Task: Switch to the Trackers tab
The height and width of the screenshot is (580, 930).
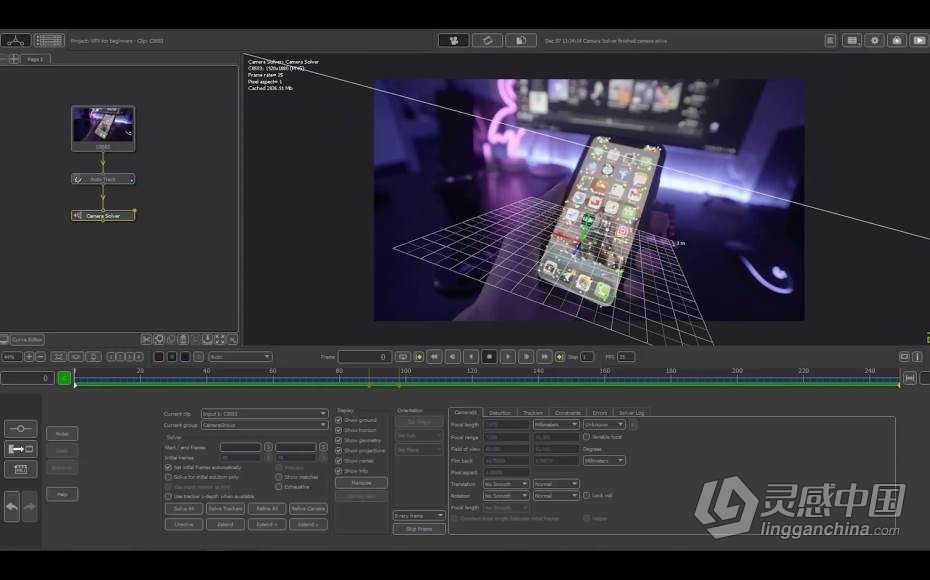Action: [533, 412]
